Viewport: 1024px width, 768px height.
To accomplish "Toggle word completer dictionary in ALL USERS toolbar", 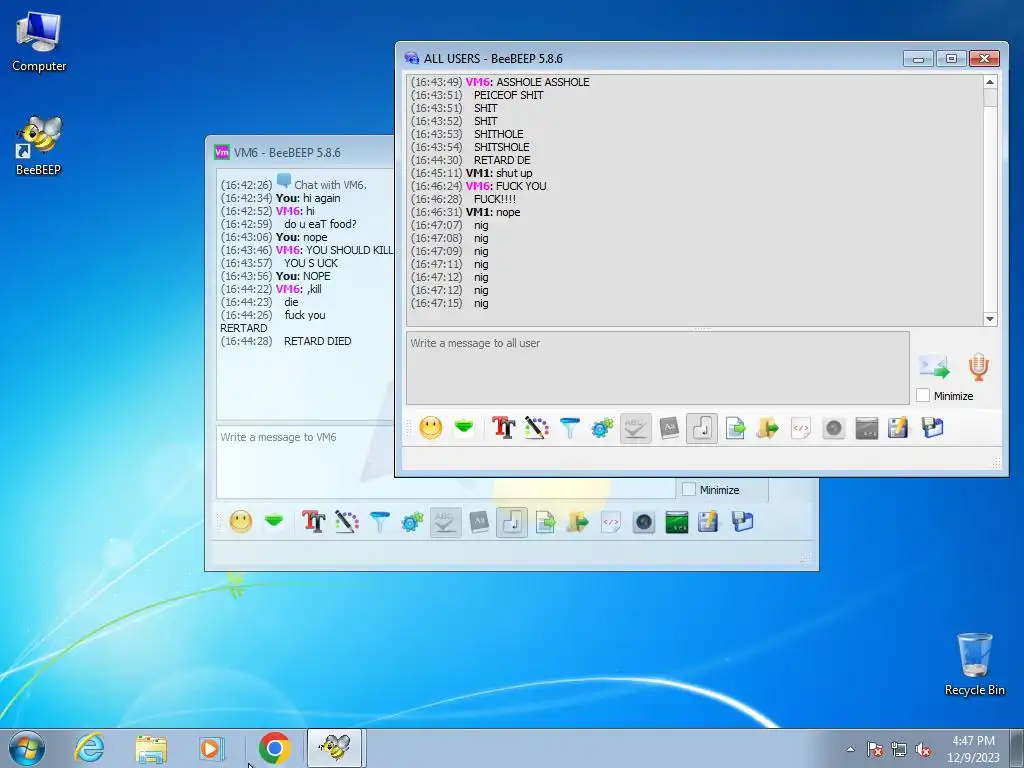I will [x=669, y=428].
